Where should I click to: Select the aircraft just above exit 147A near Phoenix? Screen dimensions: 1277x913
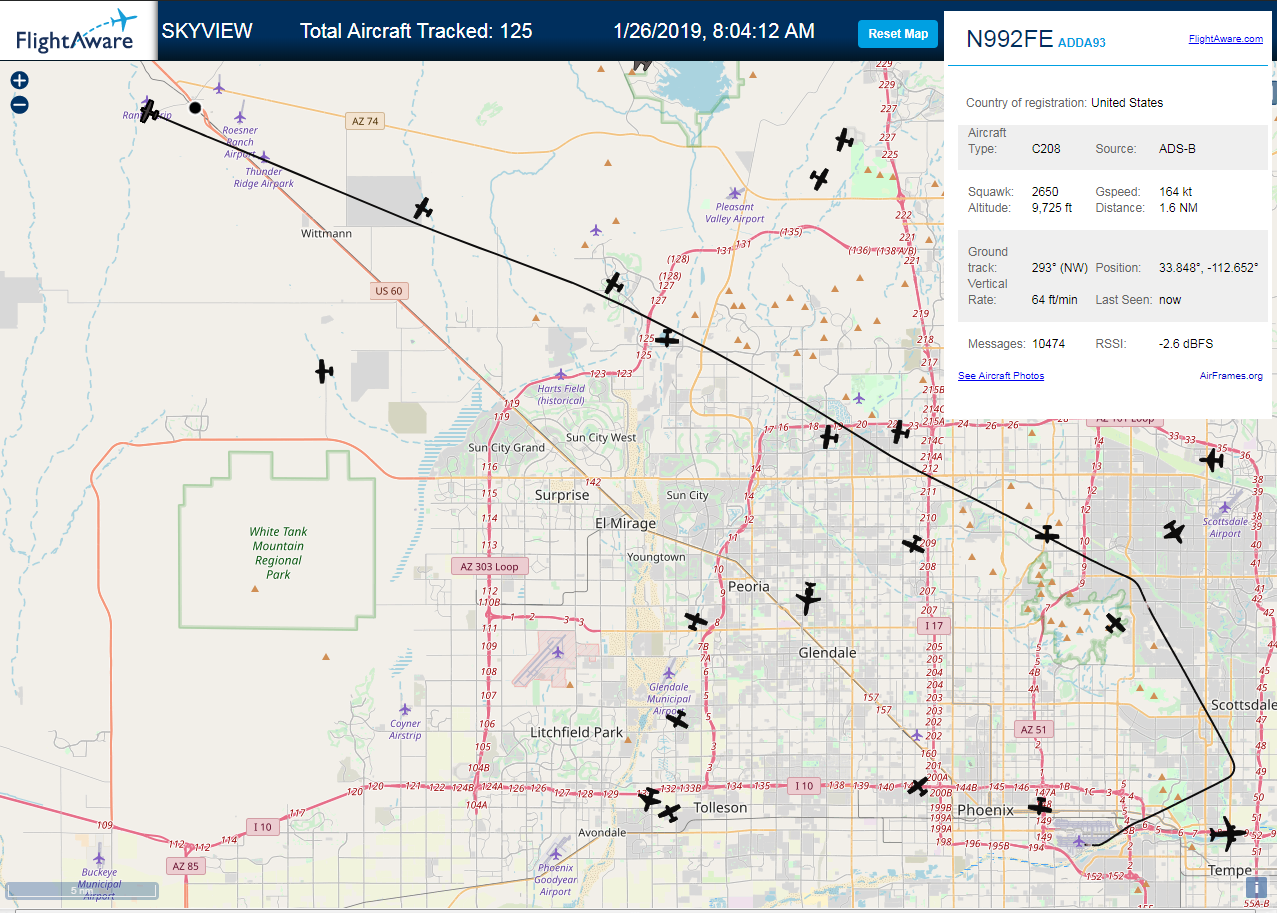click(1041, 805)
